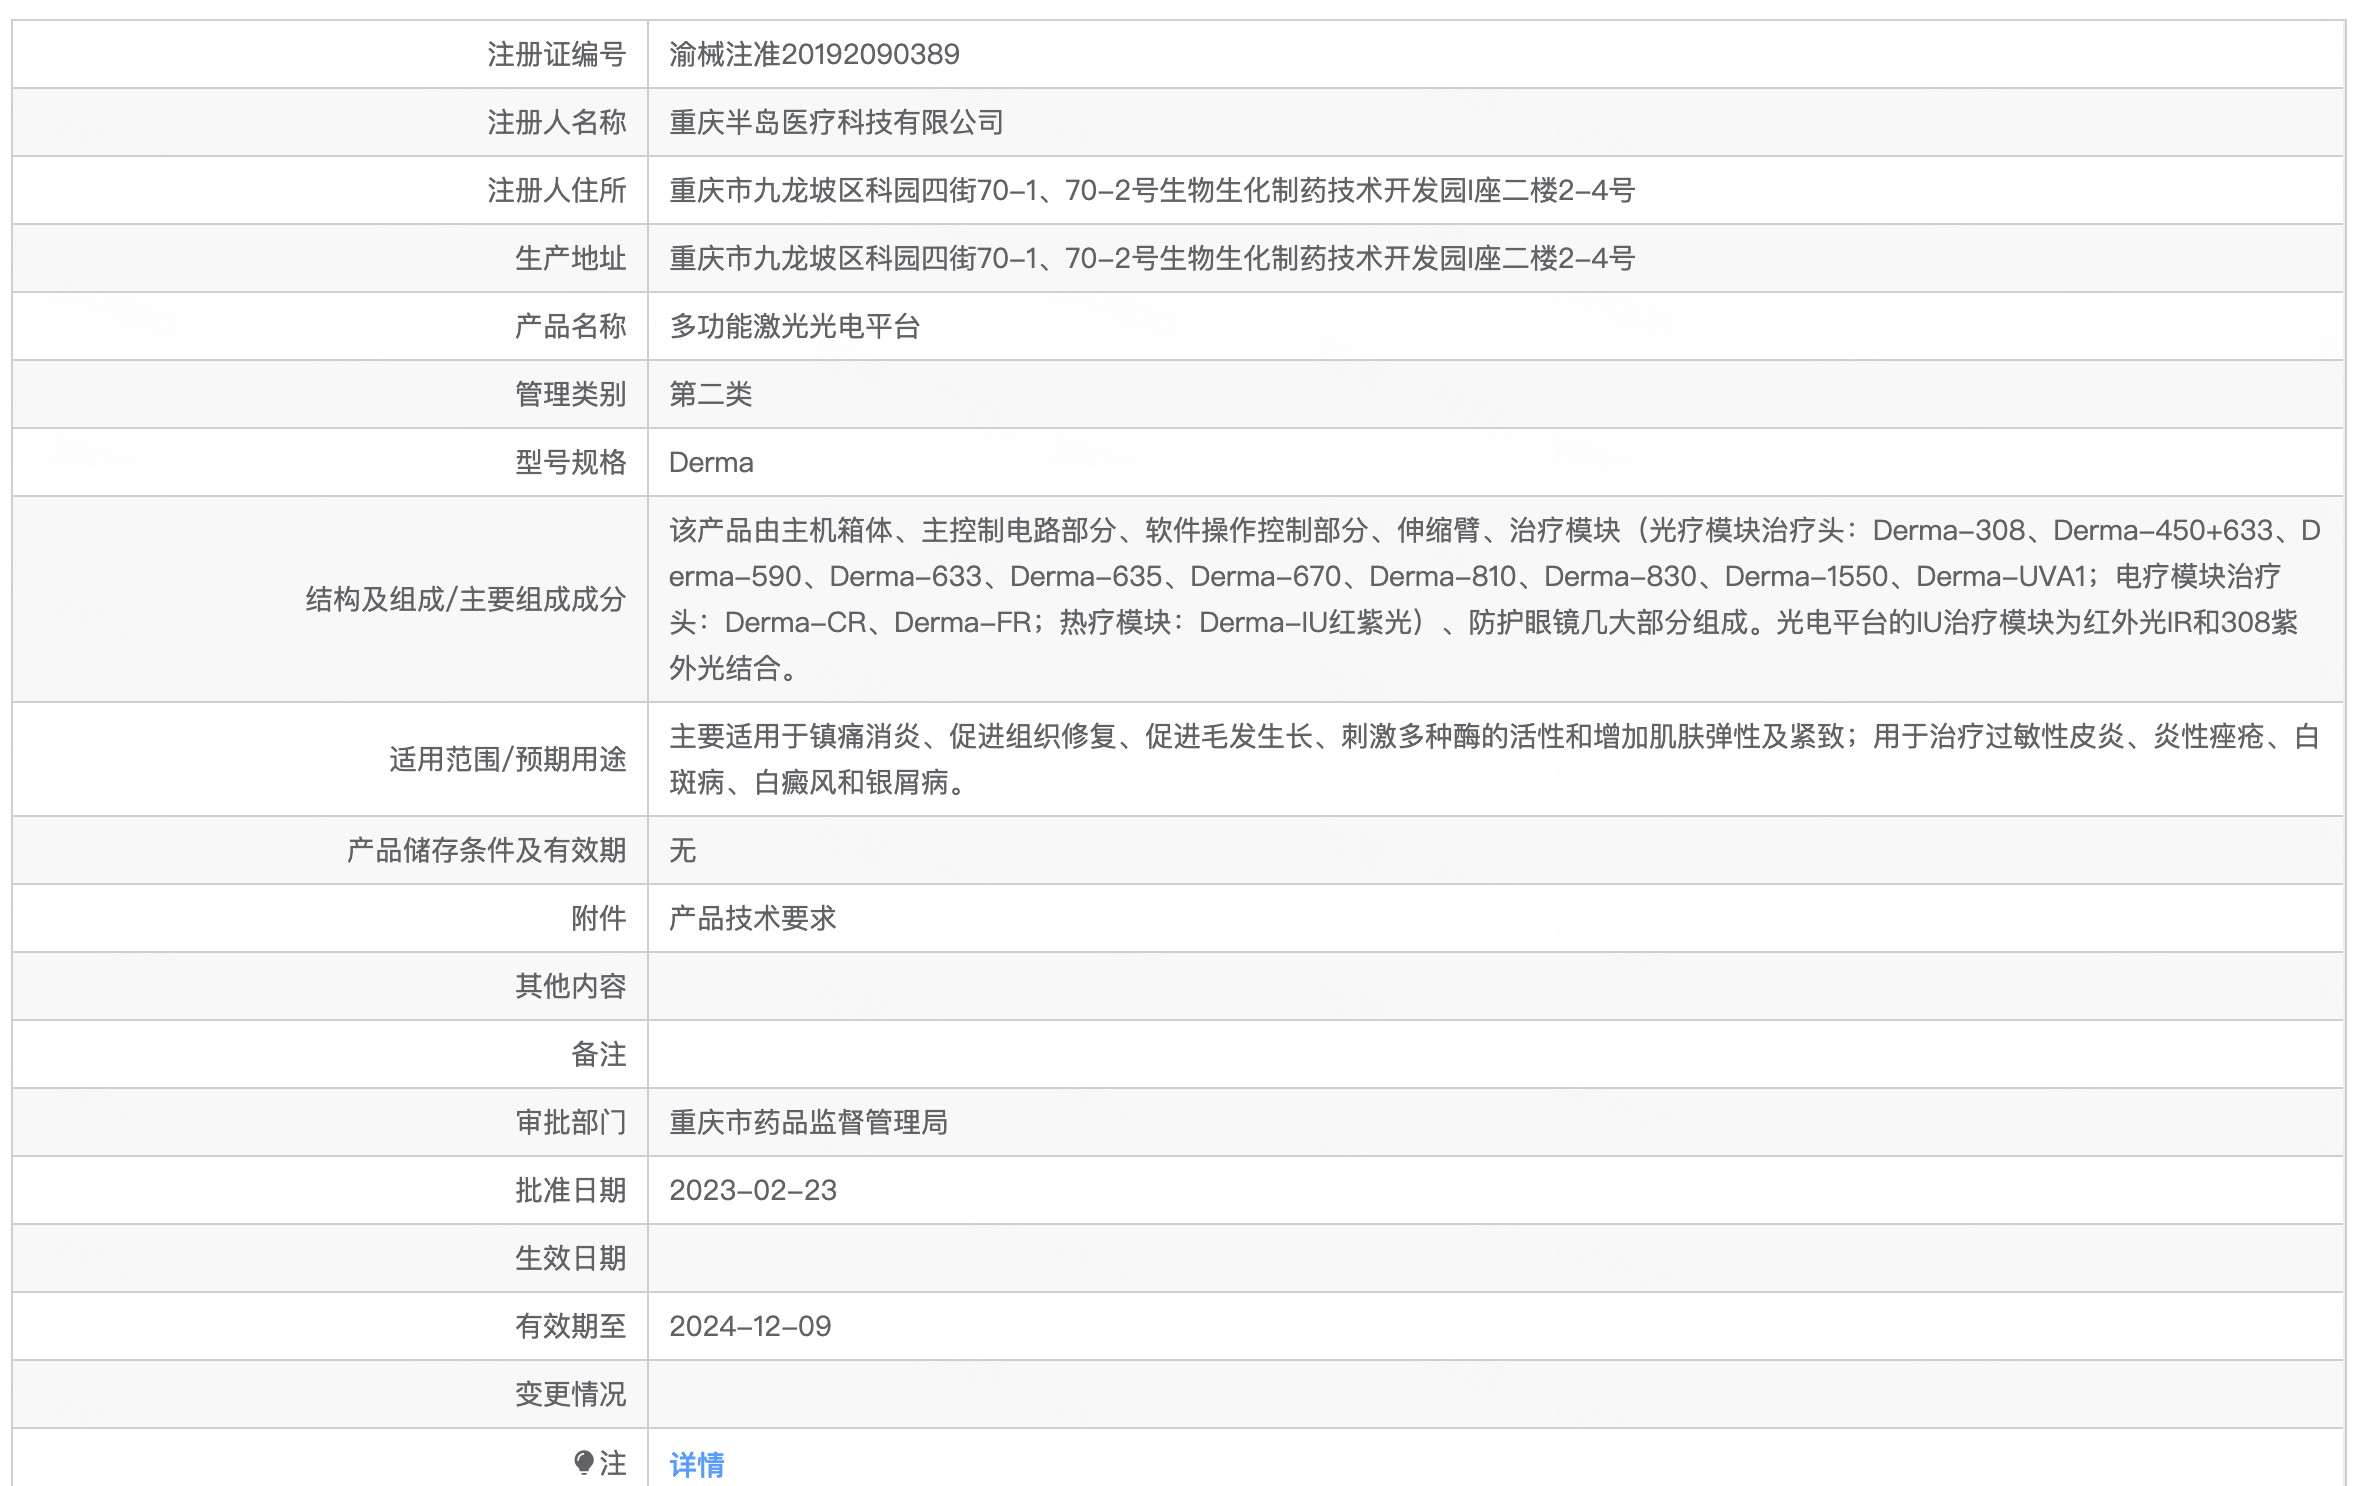The height and width of the screenshot is (1486, 2370).
Task: Click the 第二类 management category value
Action: pyautogui.click(x=711, y=394)
